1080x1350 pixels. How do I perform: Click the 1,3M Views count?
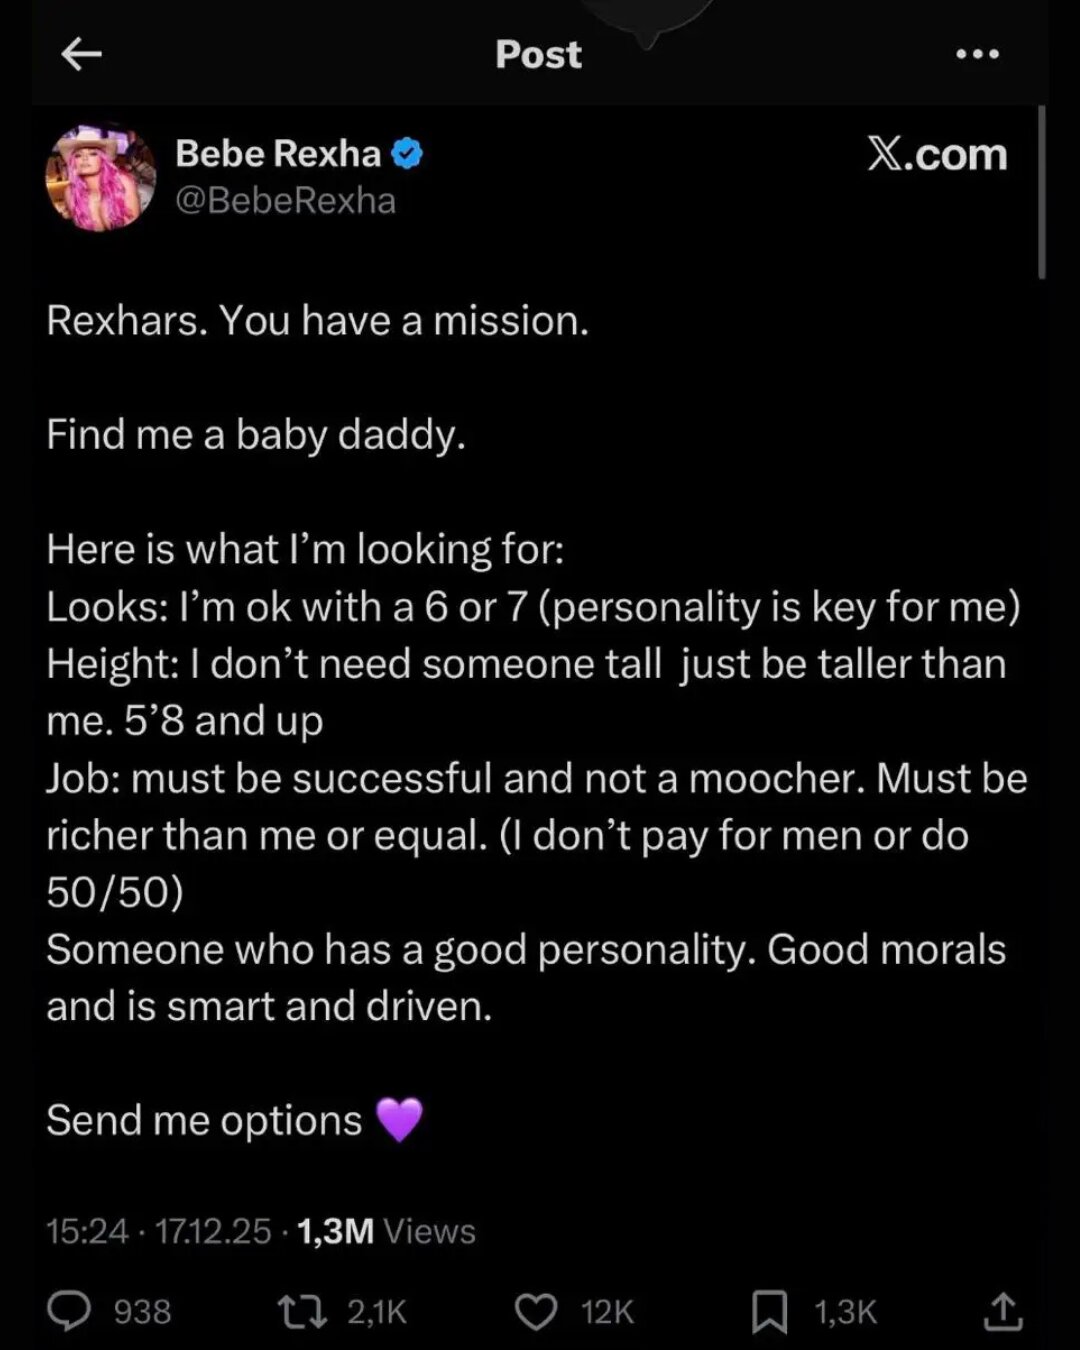pos(386,1231)
